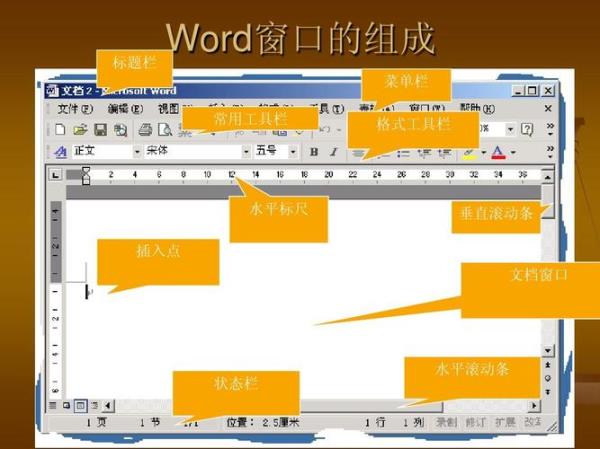Click the Increase Indent icon
Screen dimensions: 600x449
[x=444, y=154]
